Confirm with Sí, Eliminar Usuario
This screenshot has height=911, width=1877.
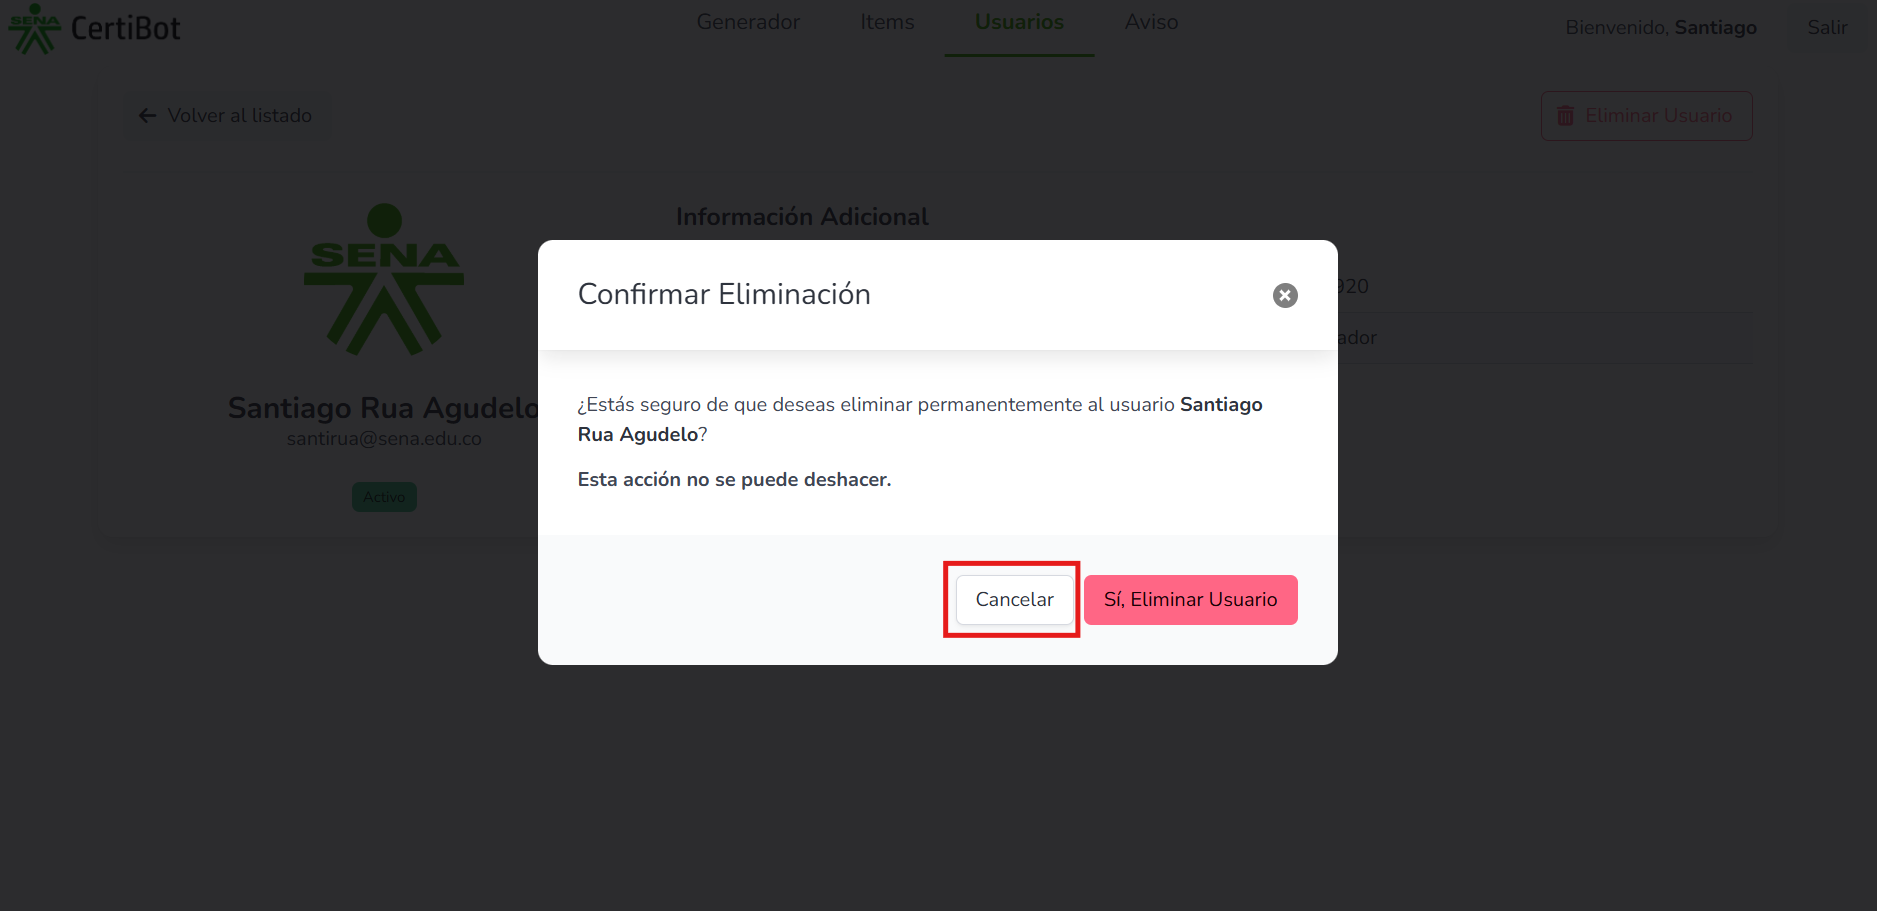[x=1190, y=600]
